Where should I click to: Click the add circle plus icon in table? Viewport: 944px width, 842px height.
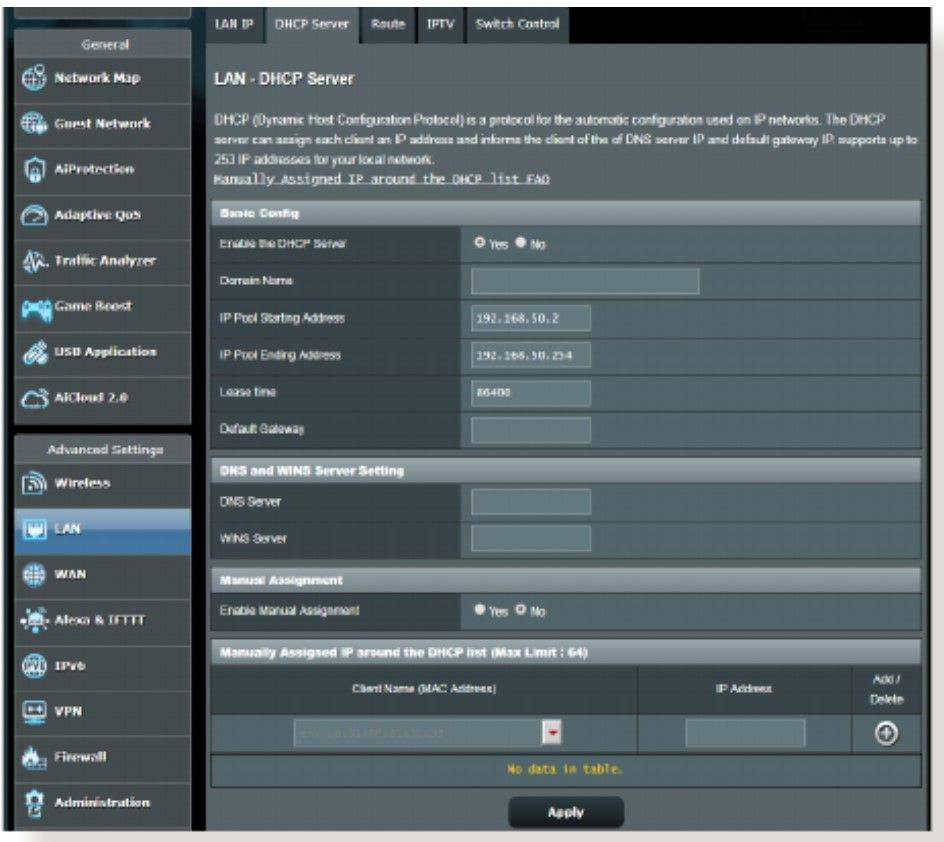click(884, 733)
